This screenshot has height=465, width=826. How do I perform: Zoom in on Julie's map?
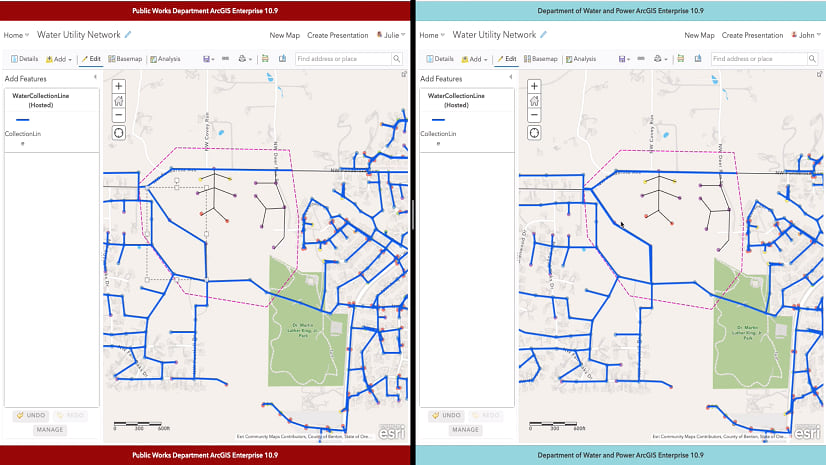pos(119,86)
